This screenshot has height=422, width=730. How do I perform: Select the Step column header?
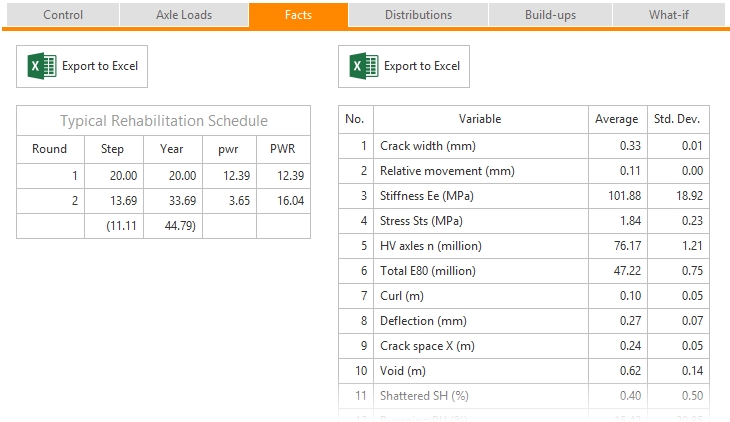click(112, 149)
